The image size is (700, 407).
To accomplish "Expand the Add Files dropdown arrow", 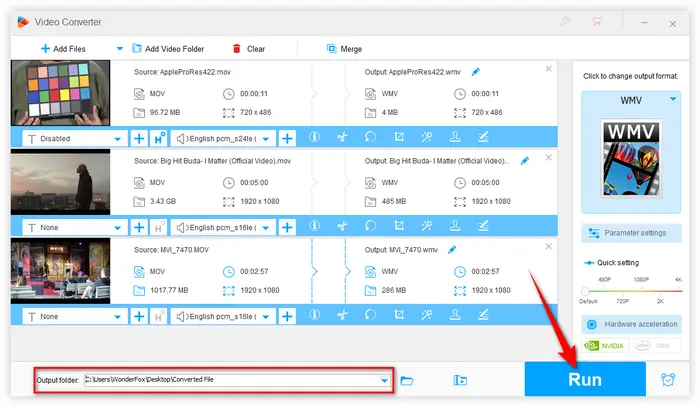I will coord(119,49).
